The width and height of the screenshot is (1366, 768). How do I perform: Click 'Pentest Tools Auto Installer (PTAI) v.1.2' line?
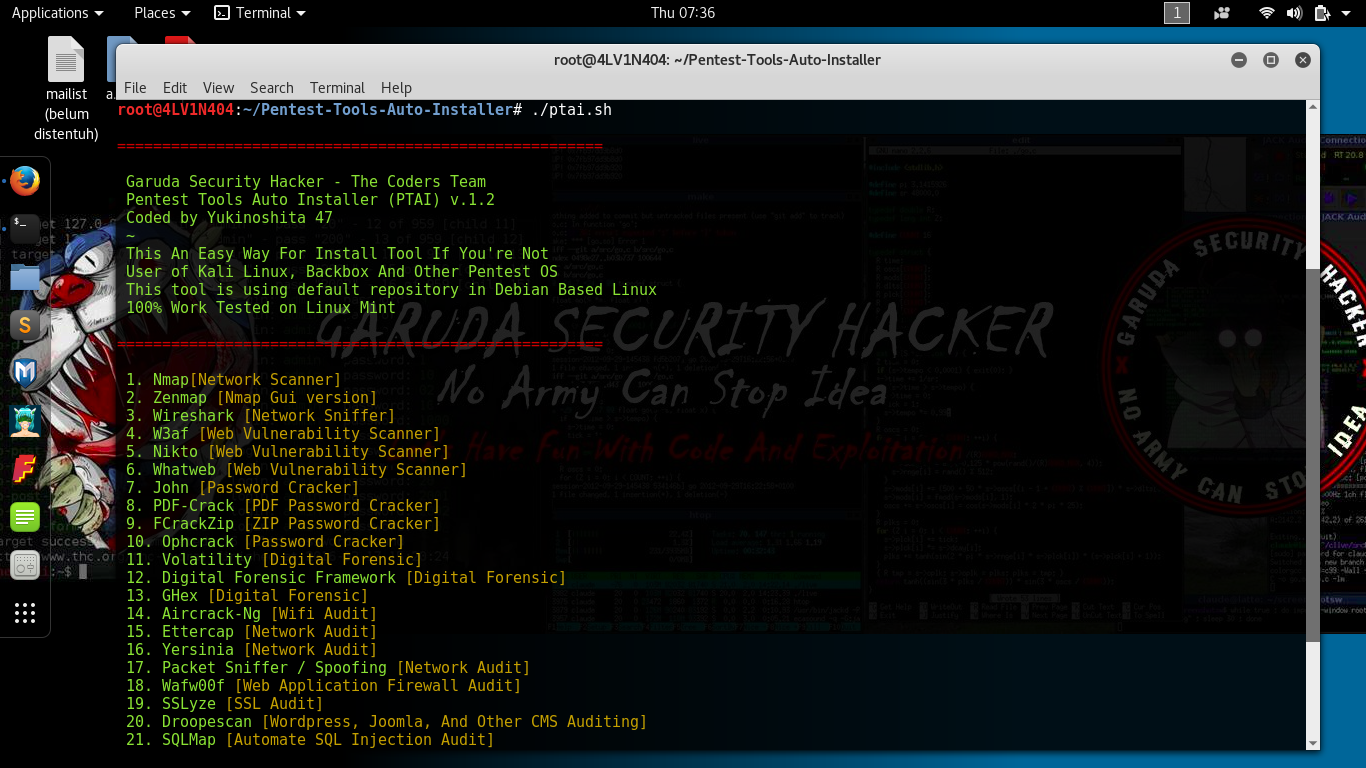(x=310, y=200)
